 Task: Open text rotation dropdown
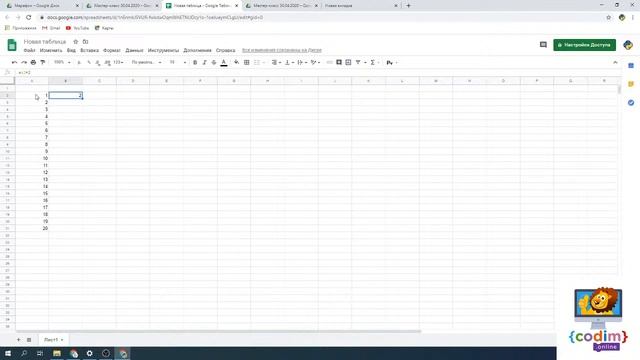pos(315,62)
